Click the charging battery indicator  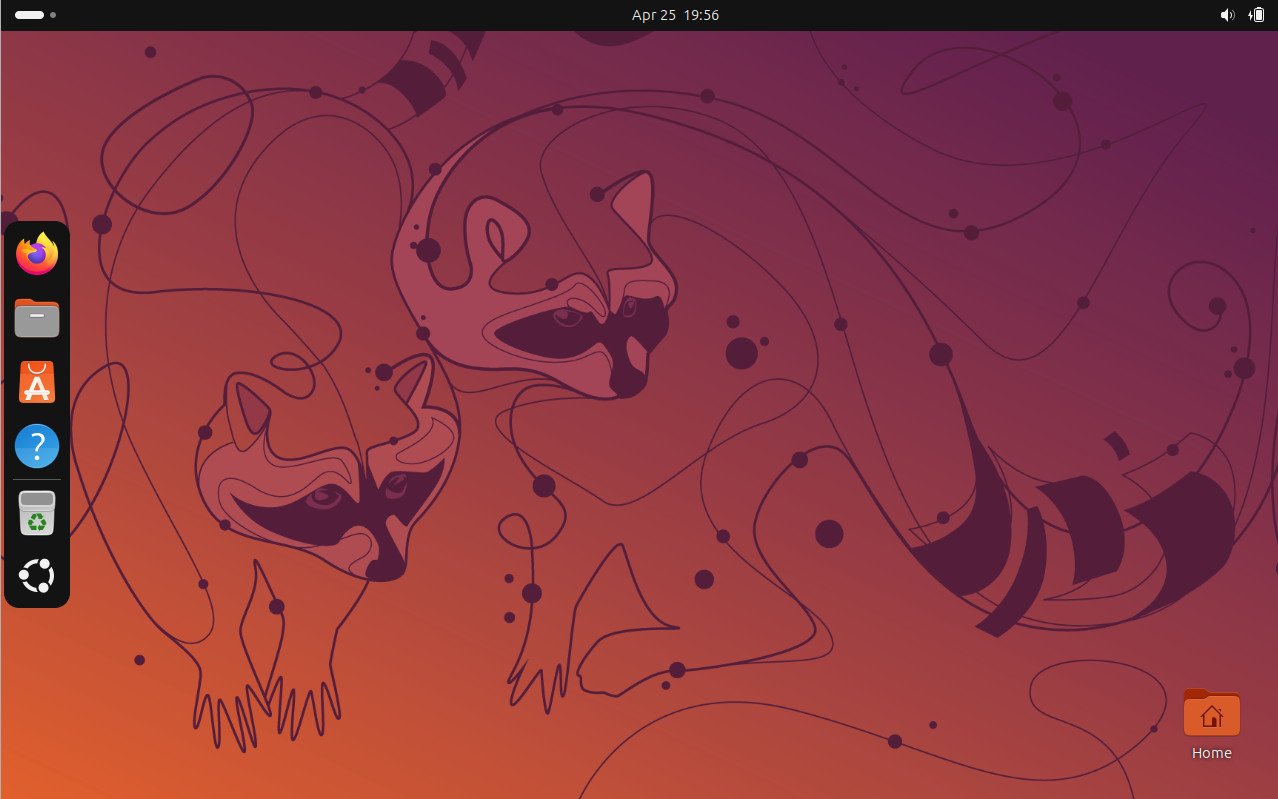(1256, 15)
